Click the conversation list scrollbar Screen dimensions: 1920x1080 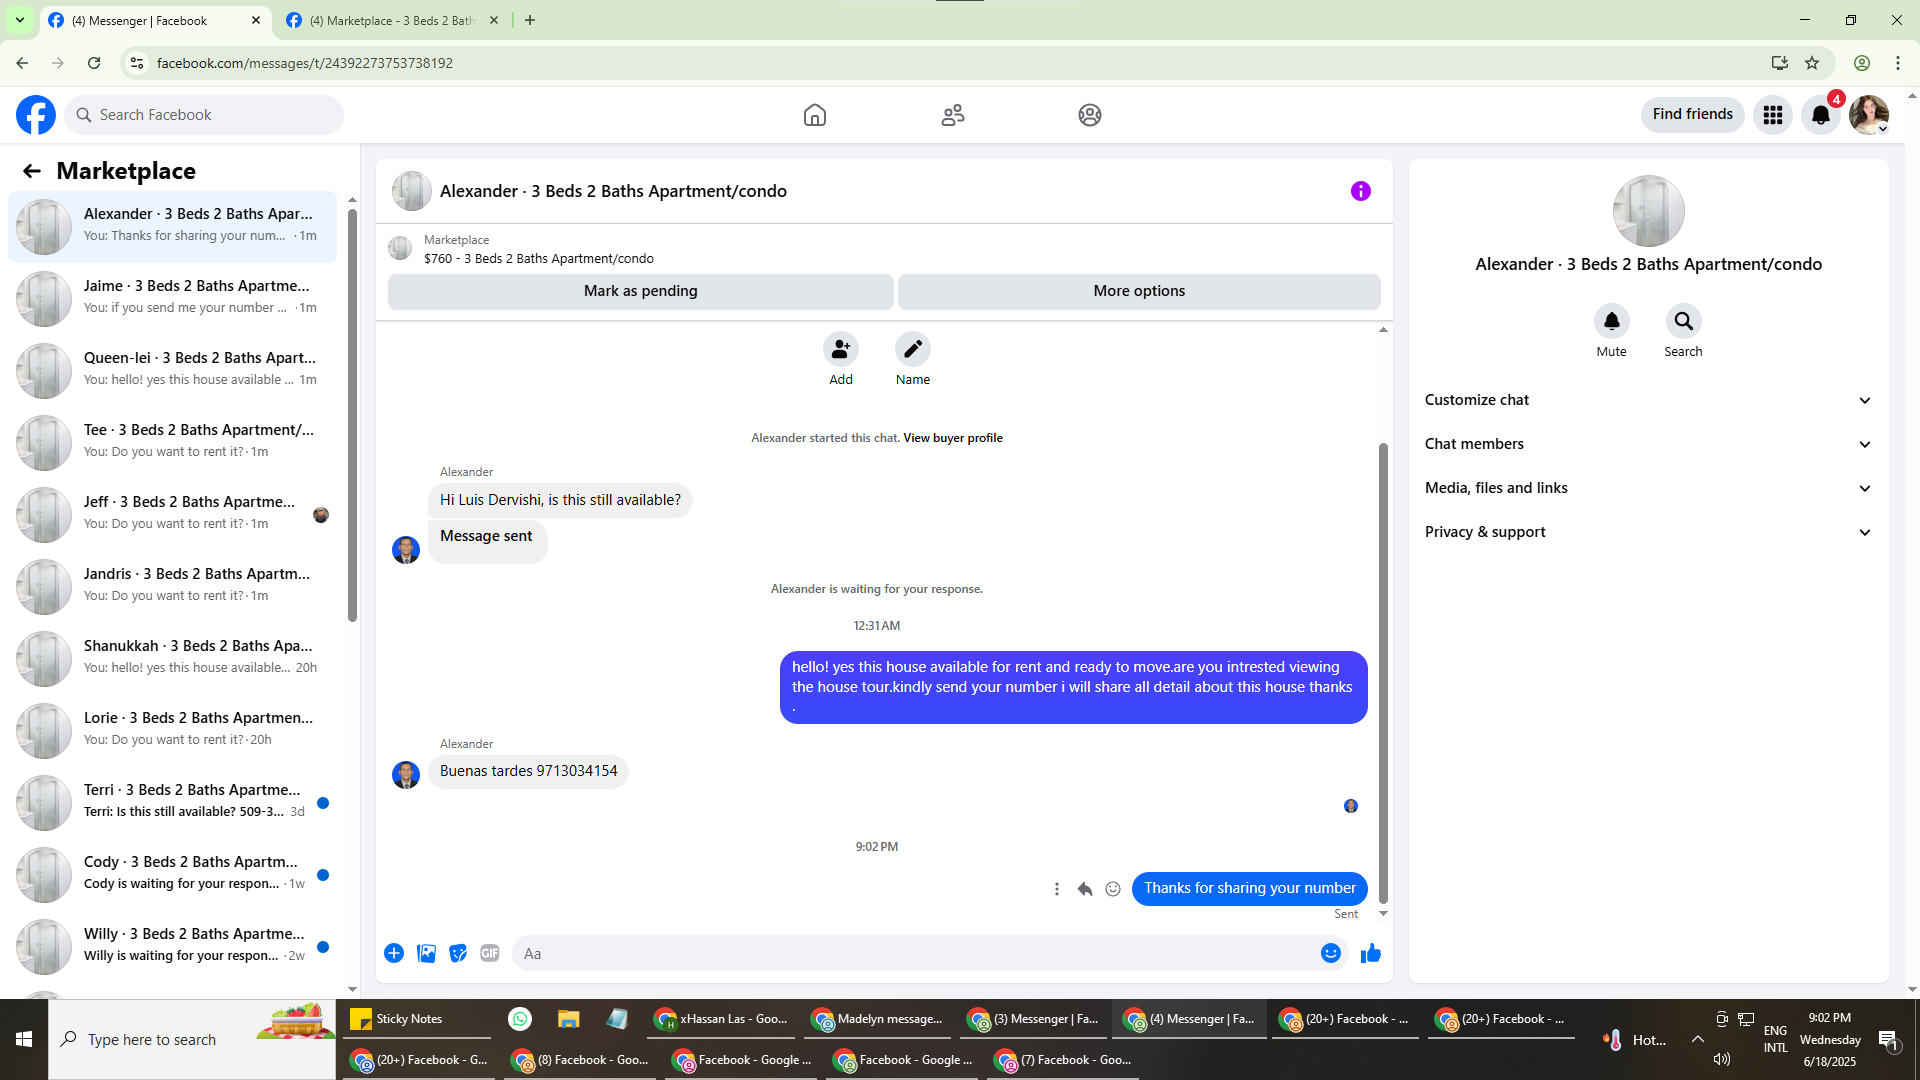pos(352,414)
